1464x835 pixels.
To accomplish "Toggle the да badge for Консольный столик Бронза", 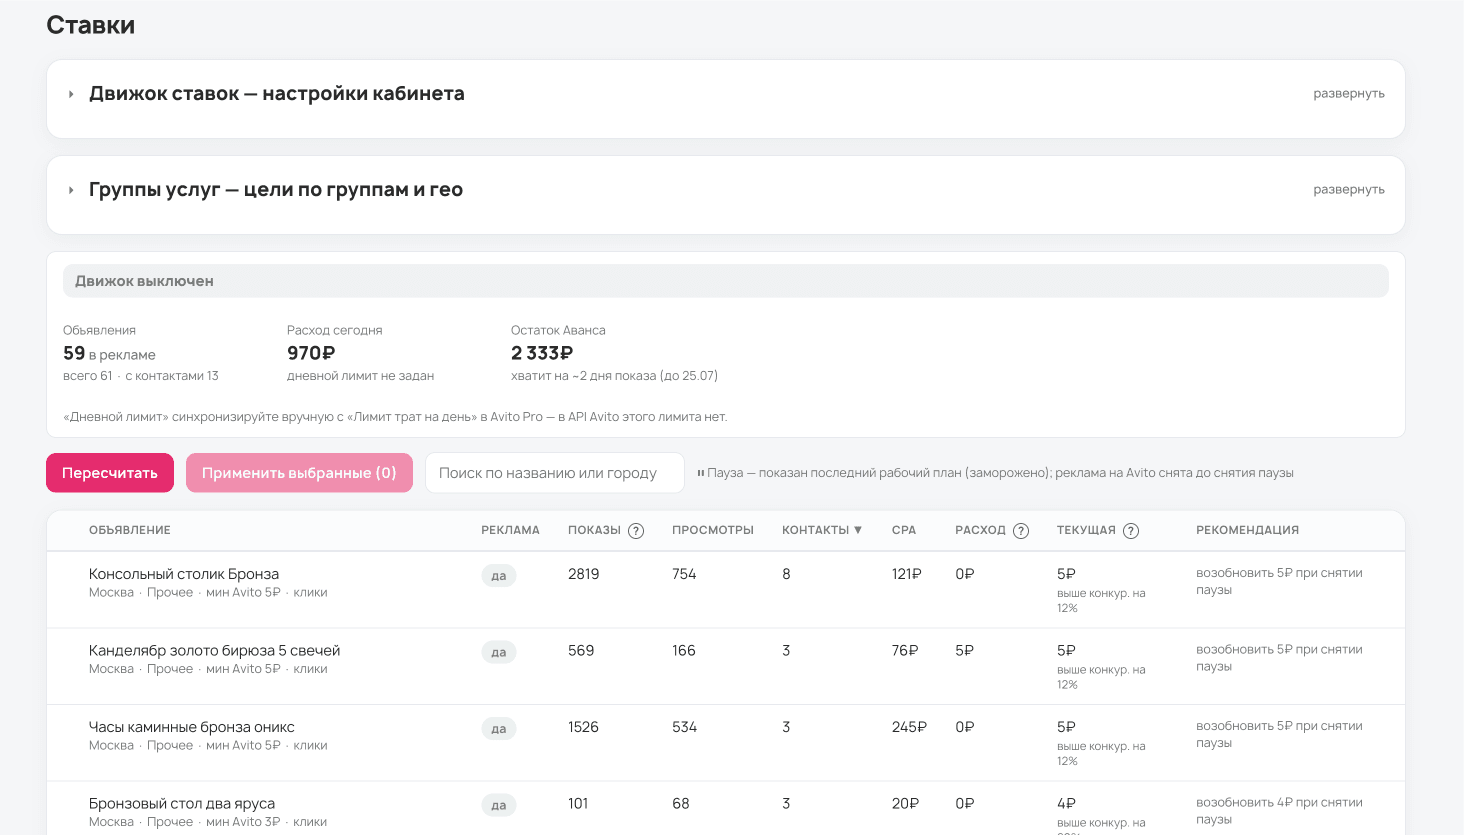I will pyautogui.click(x=499, y=576).
